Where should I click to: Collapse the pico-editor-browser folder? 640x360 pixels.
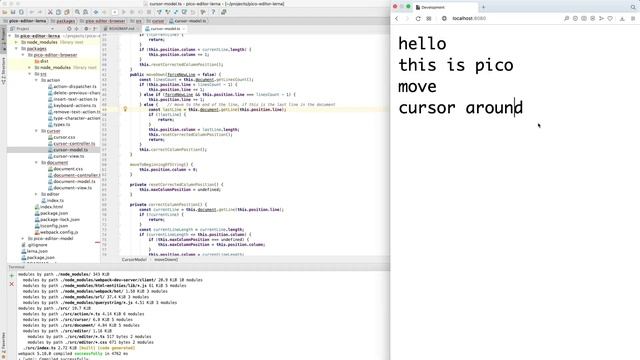tap(23, 55)
